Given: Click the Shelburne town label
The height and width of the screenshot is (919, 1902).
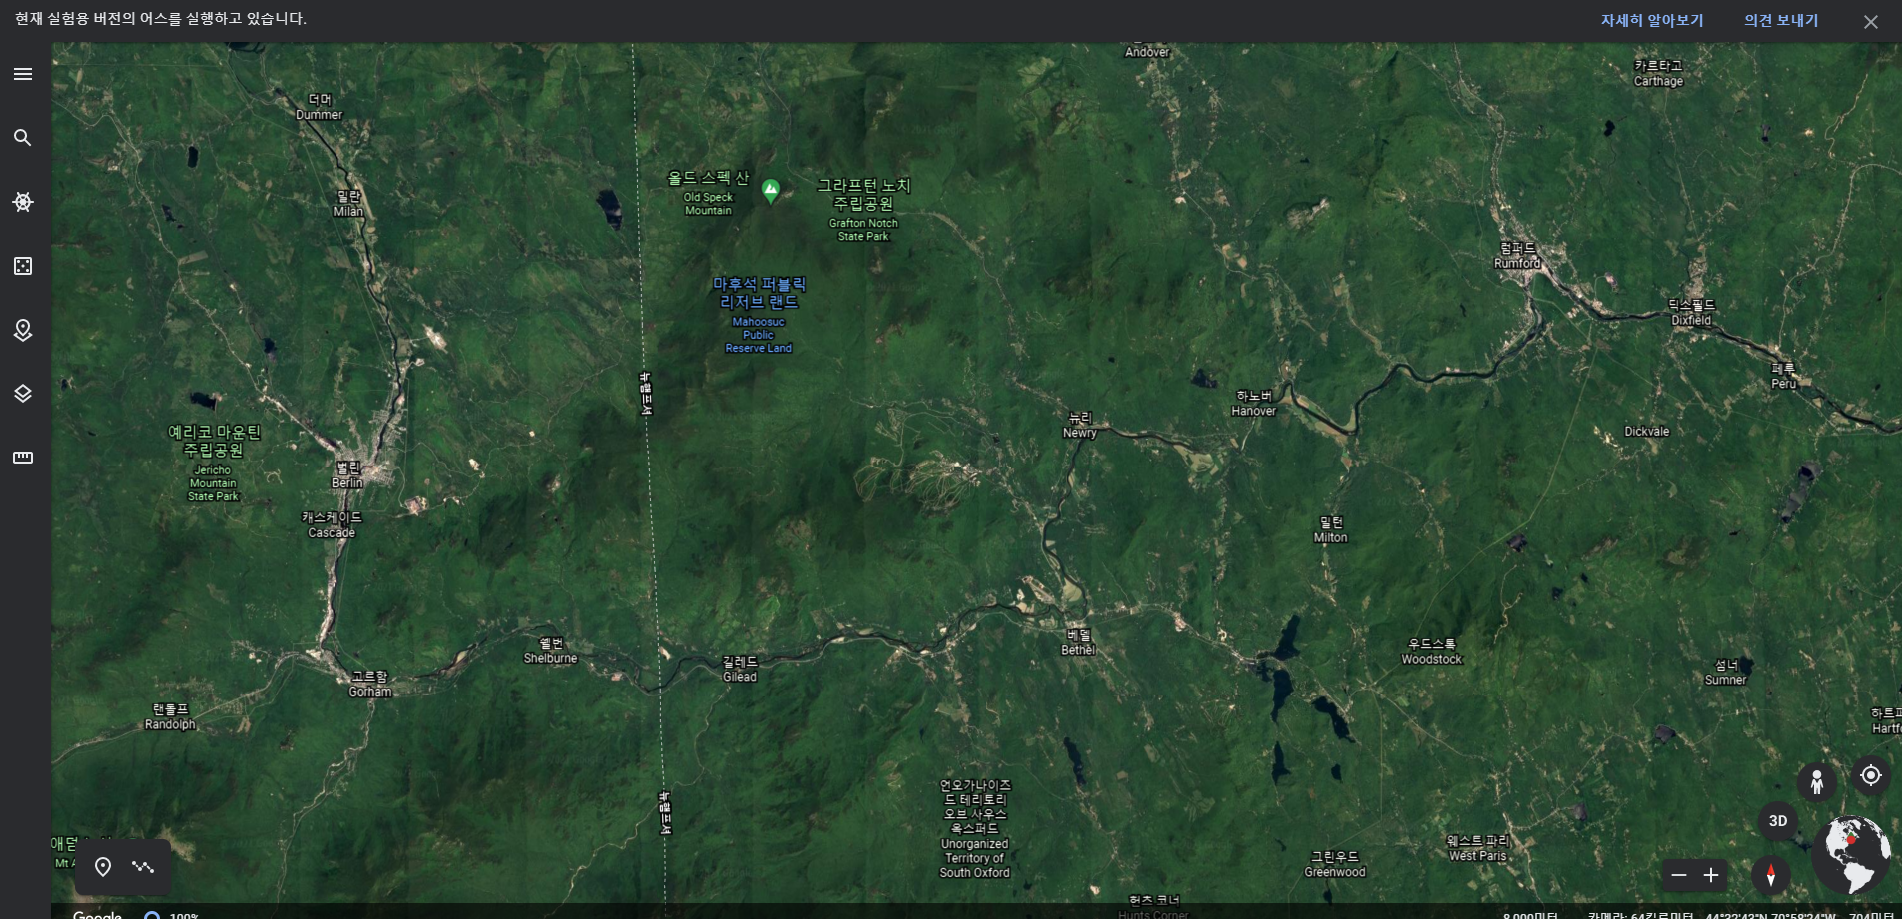Looking at the screenshot, I should pos(551,651).
